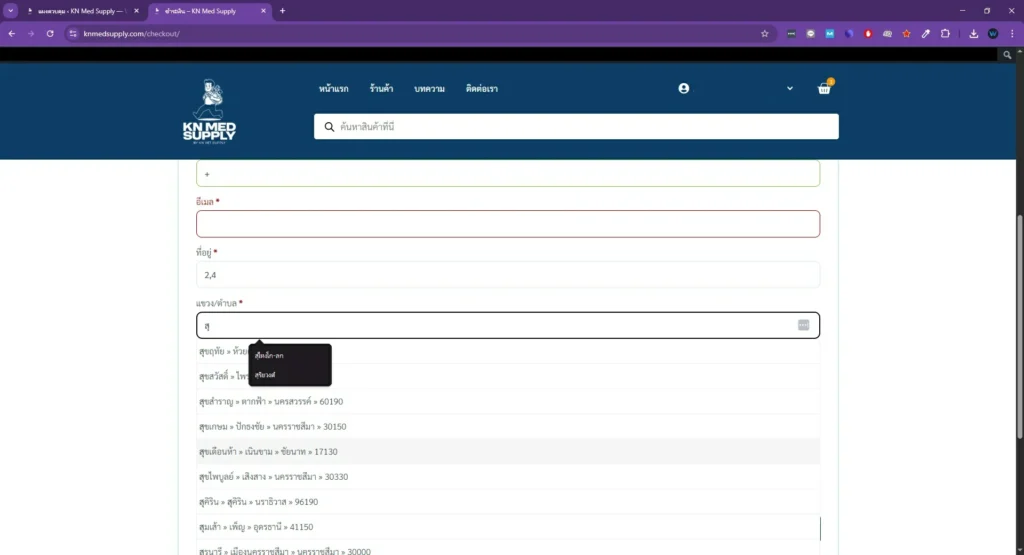The image size is (1024, 555).
Task: Close the active checkout tab
Action: click(263, 11)
